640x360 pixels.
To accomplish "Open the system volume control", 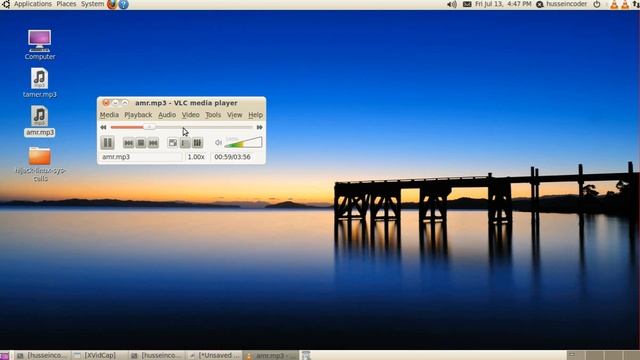I will pyautogui.click(x=452, y=4).
